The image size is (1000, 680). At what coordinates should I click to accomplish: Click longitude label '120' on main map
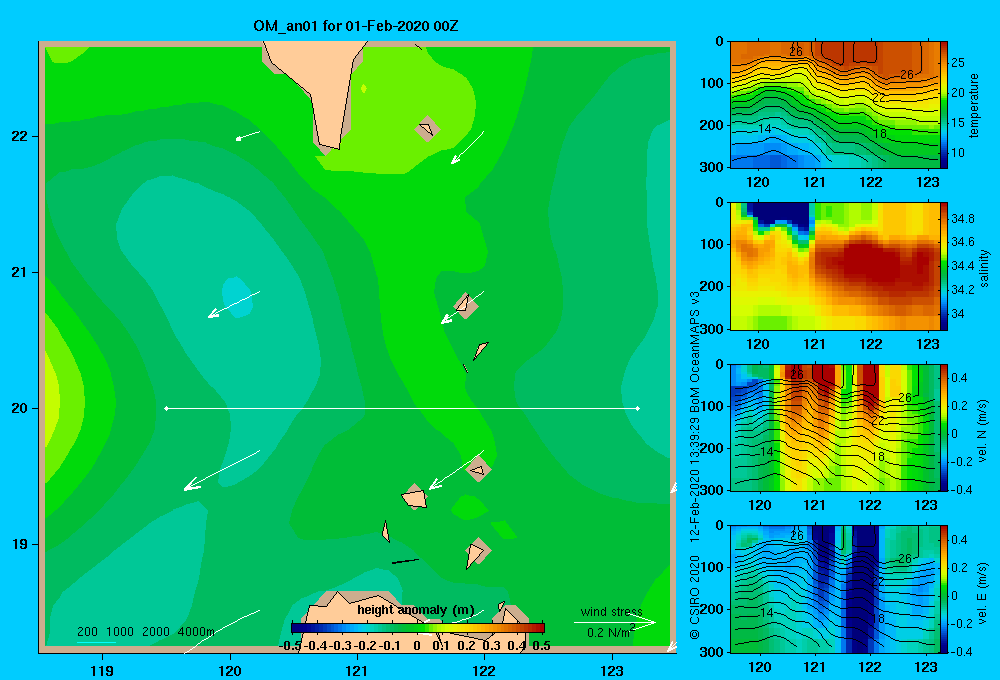[230, 670]
